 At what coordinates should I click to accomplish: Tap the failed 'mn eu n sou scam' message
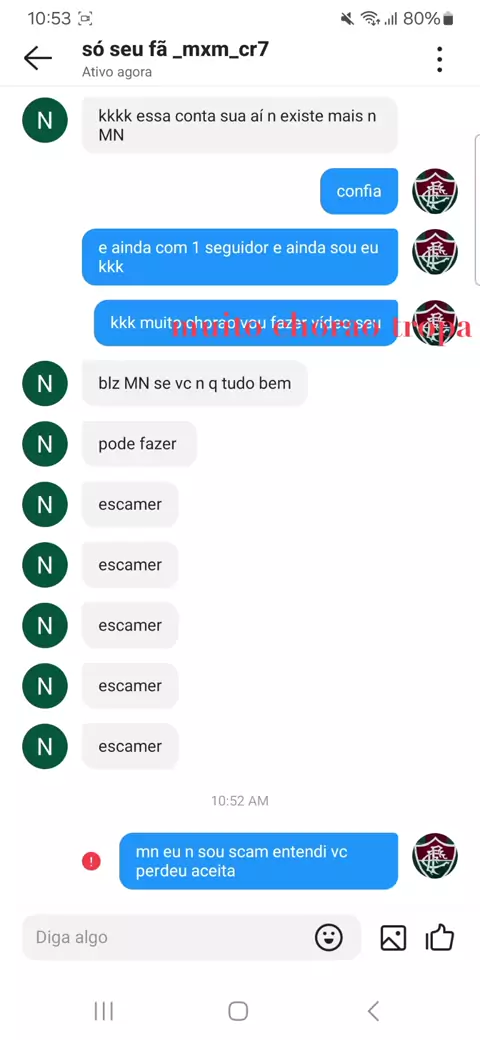(259, 861)
